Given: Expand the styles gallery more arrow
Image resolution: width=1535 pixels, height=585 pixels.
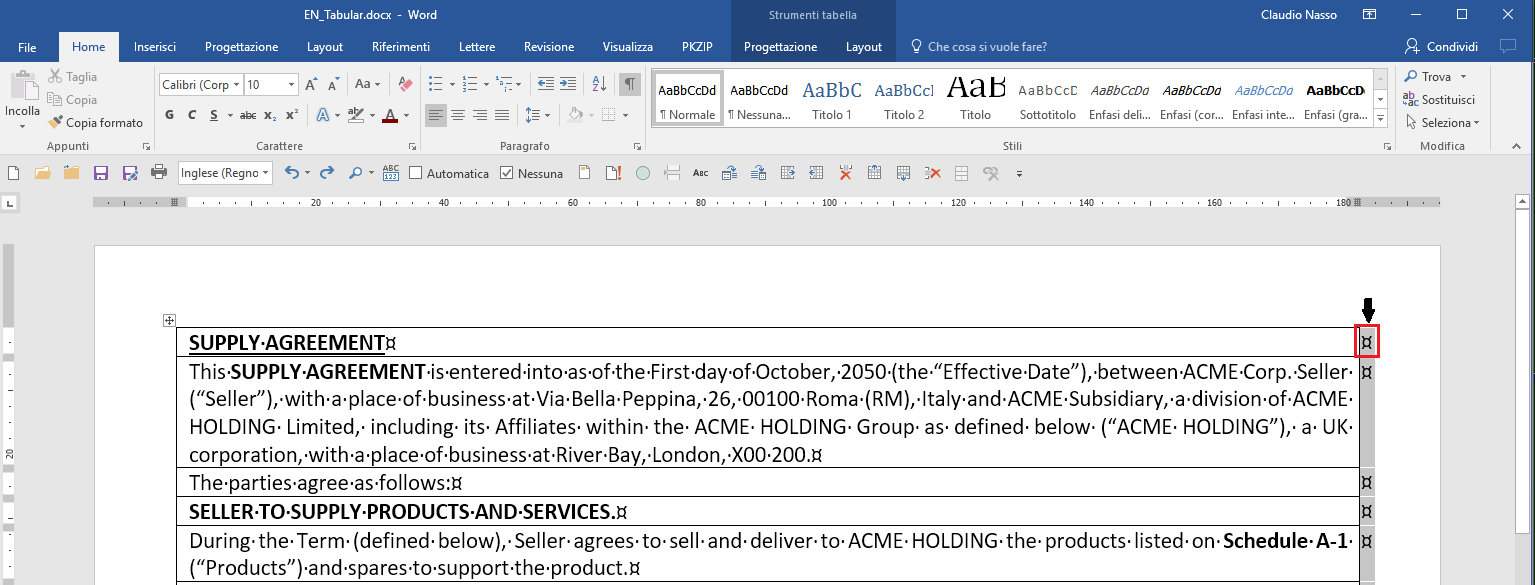Looking at the screenshot, I should click(x=1381, y=119).
